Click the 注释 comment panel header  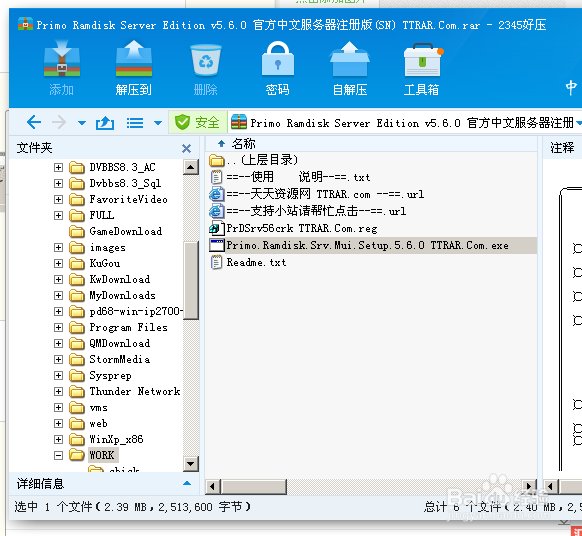point(562,148)
